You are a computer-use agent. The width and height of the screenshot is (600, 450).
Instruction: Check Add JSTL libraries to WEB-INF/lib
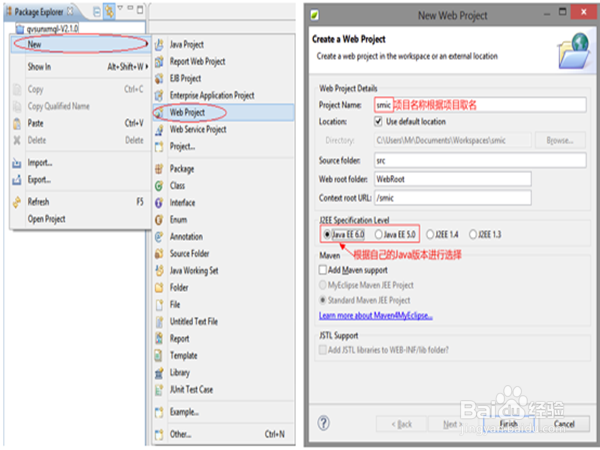pos(323,350)
